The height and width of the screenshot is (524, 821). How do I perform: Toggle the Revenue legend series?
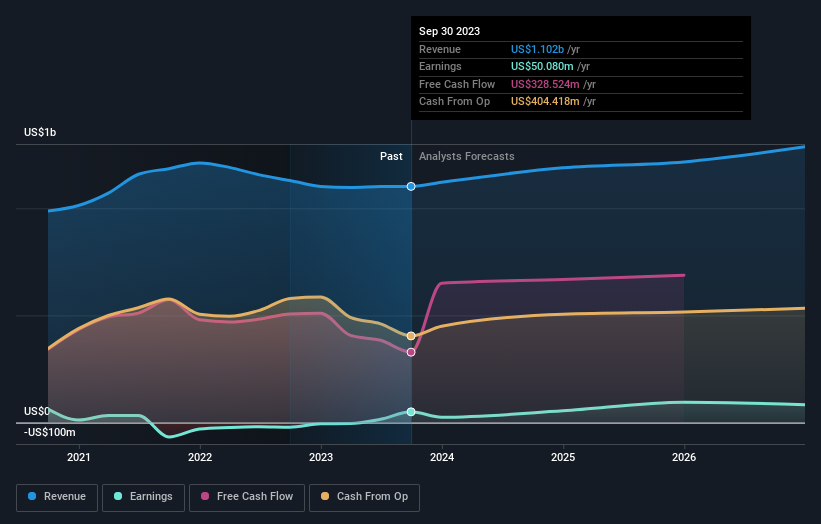[x=57, y=497]
